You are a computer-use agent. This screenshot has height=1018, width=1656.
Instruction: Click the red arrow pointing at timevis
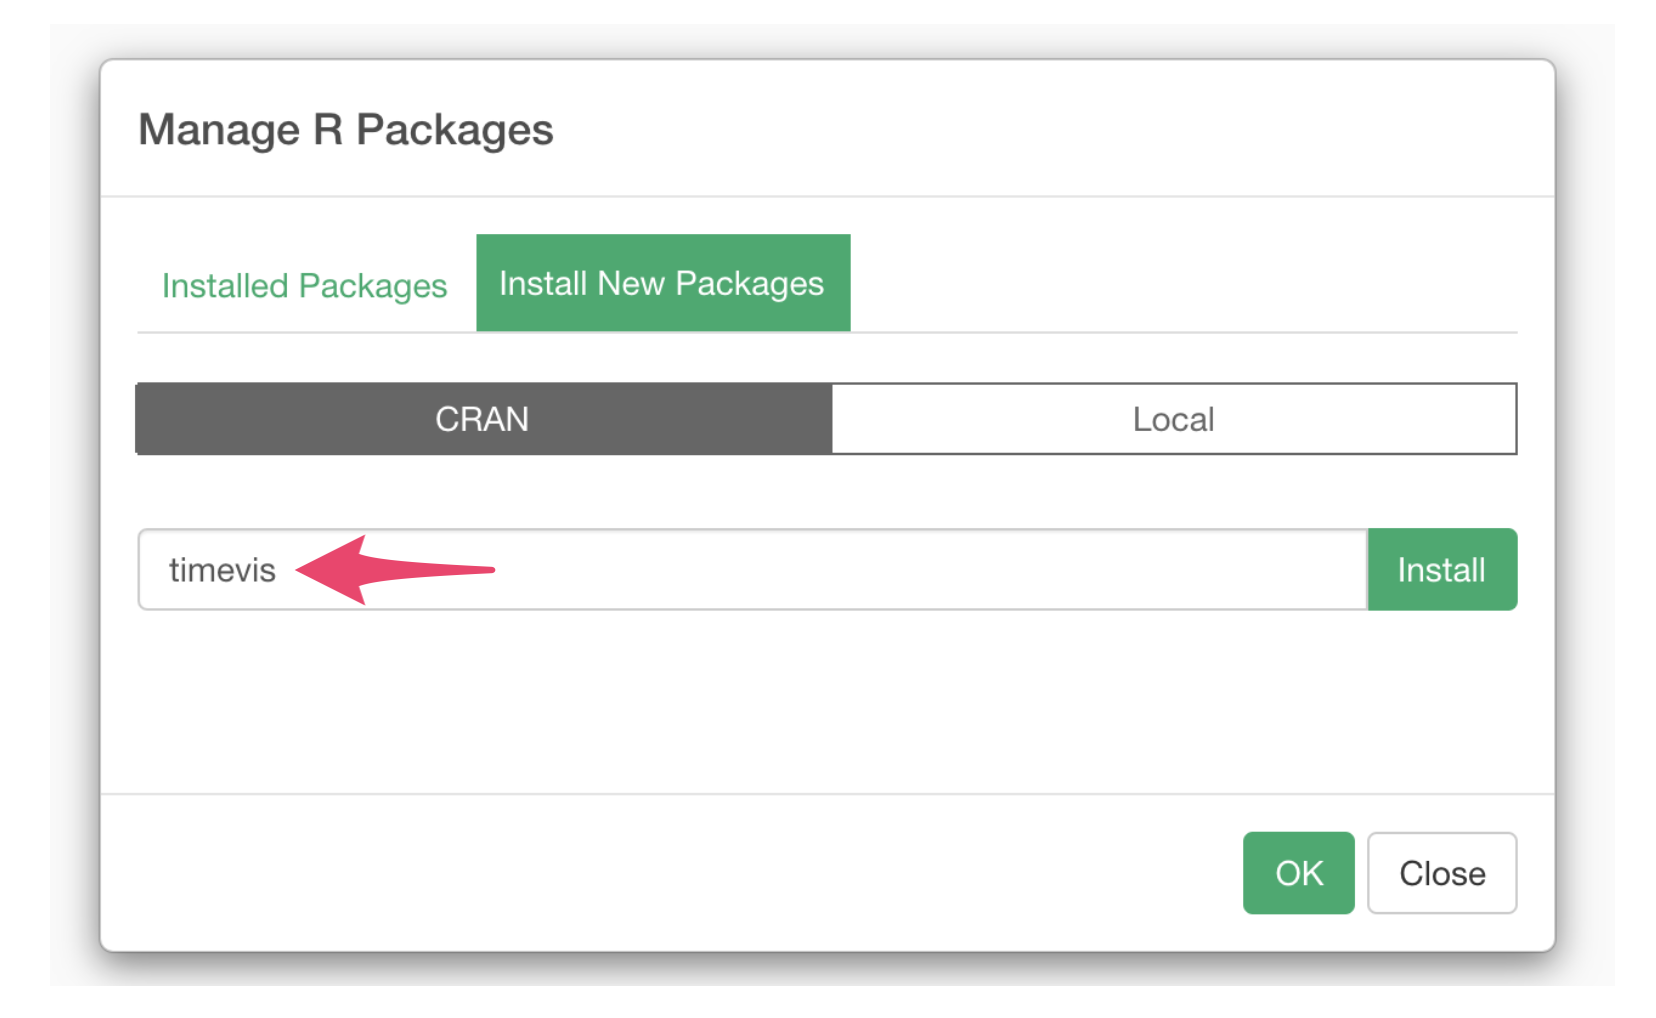[x=395, y=570]
